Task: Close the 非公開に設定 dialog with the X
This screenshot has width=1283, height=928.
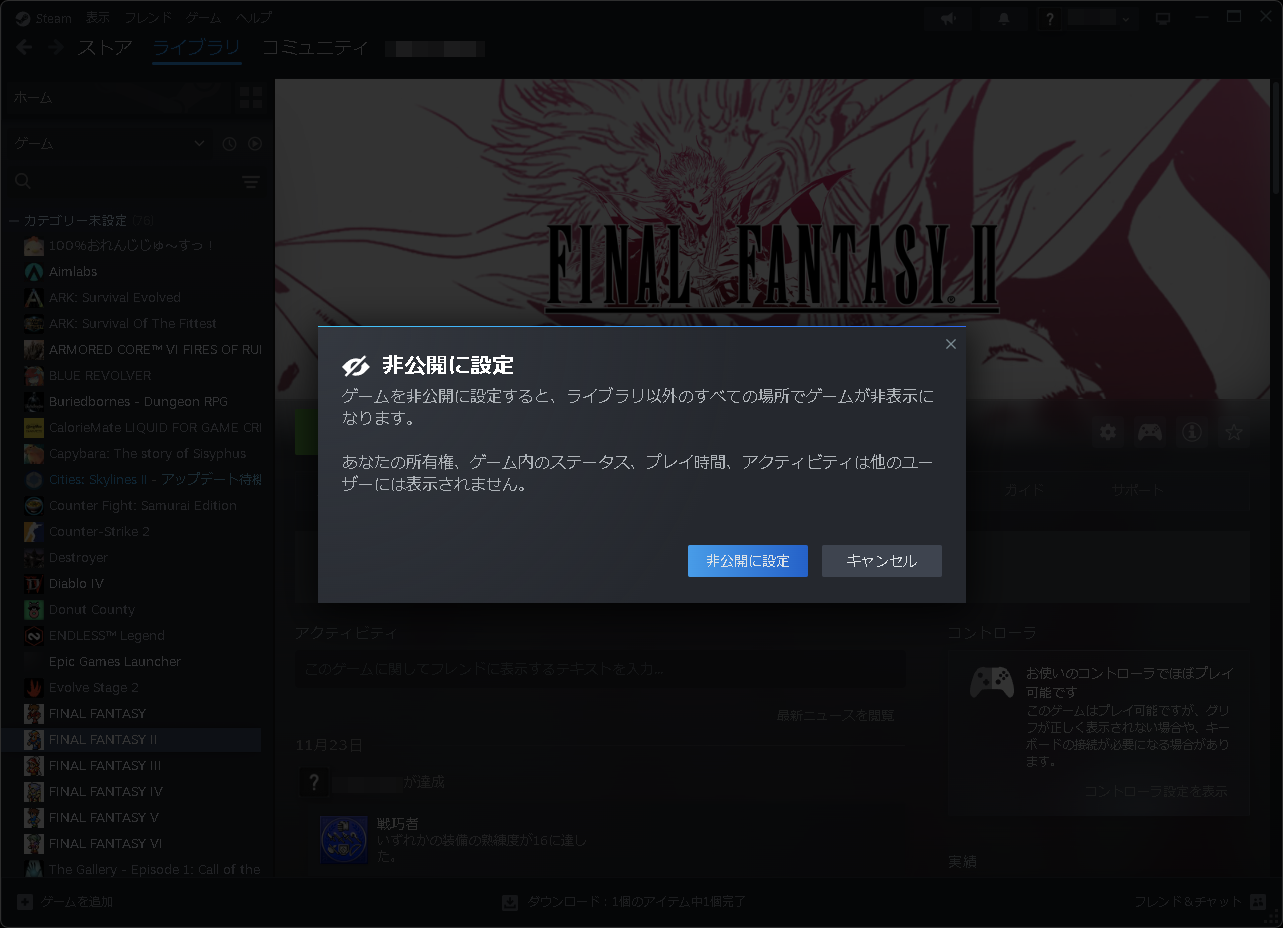Action: (x=950, y=344)
